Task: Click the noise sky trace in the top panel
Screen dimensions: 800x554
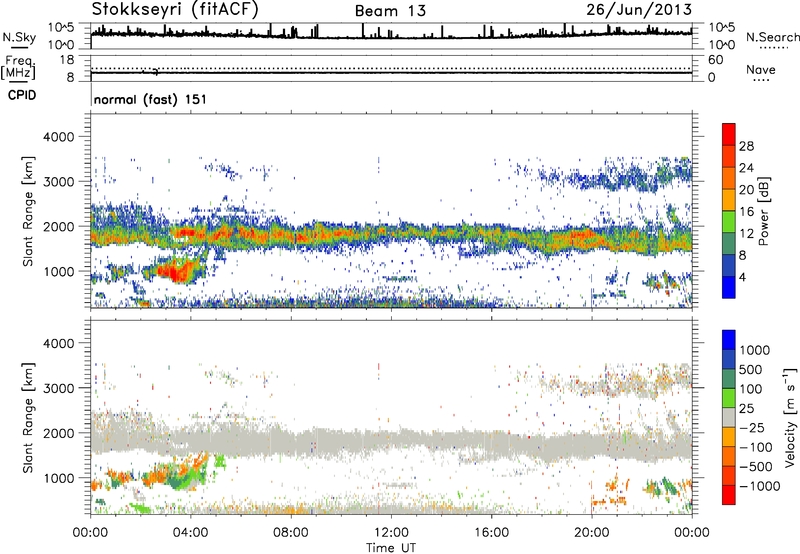Action: point(391,36)
